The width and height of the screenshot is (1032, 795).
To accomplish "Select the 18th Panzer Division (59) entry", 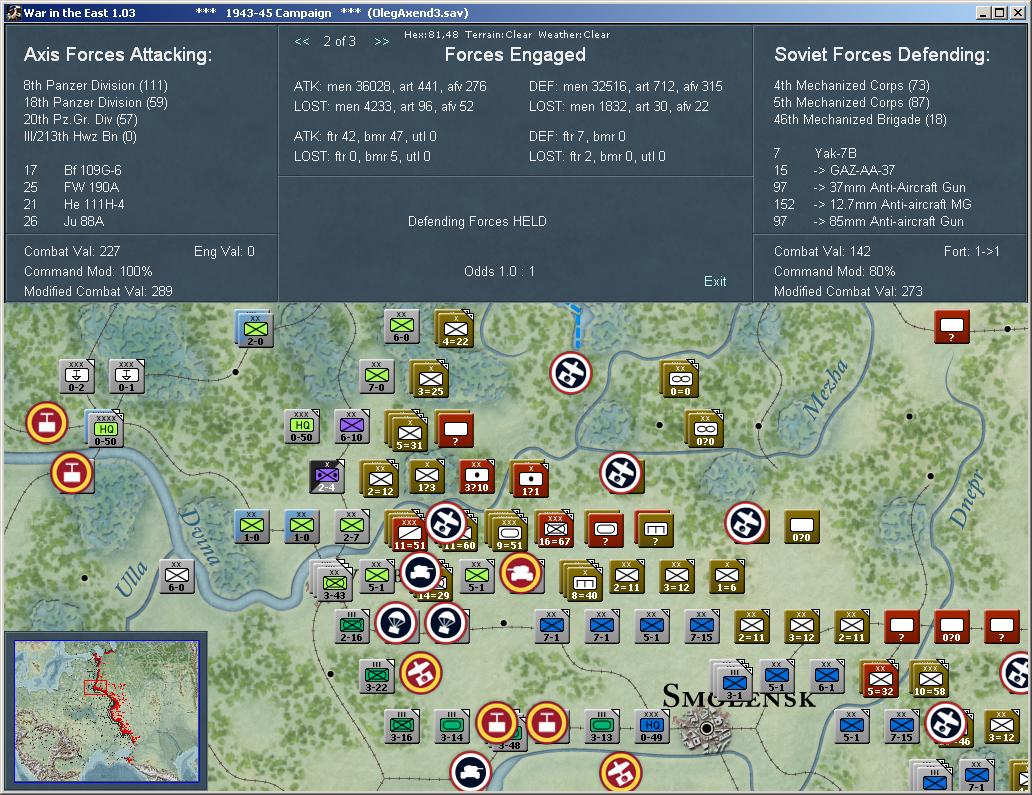I will tap(95, 102).
